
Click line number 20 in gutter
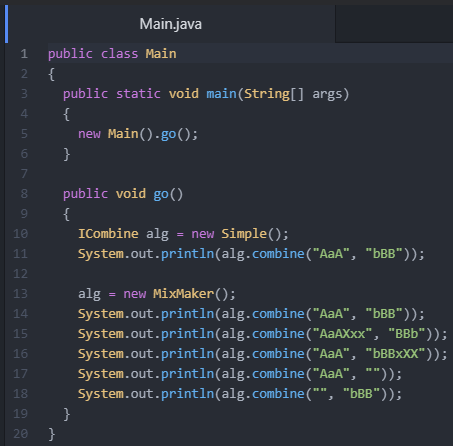tap(20, 434)
